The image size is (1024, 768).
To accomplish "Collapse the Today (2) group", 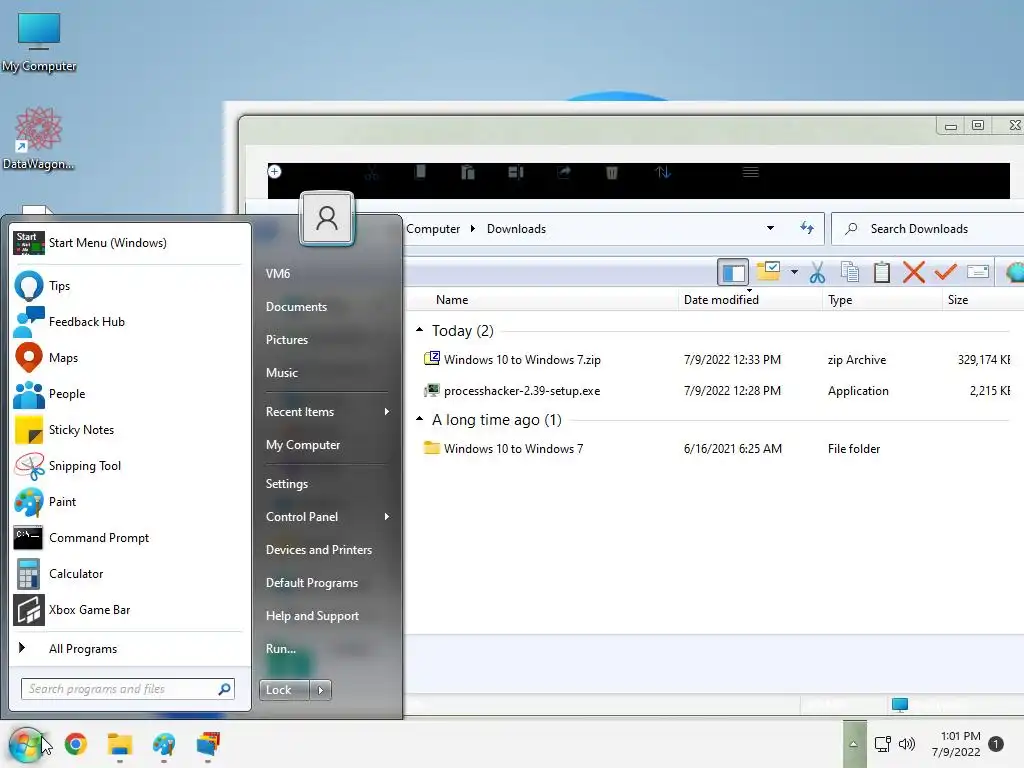I will pos(419,330).
